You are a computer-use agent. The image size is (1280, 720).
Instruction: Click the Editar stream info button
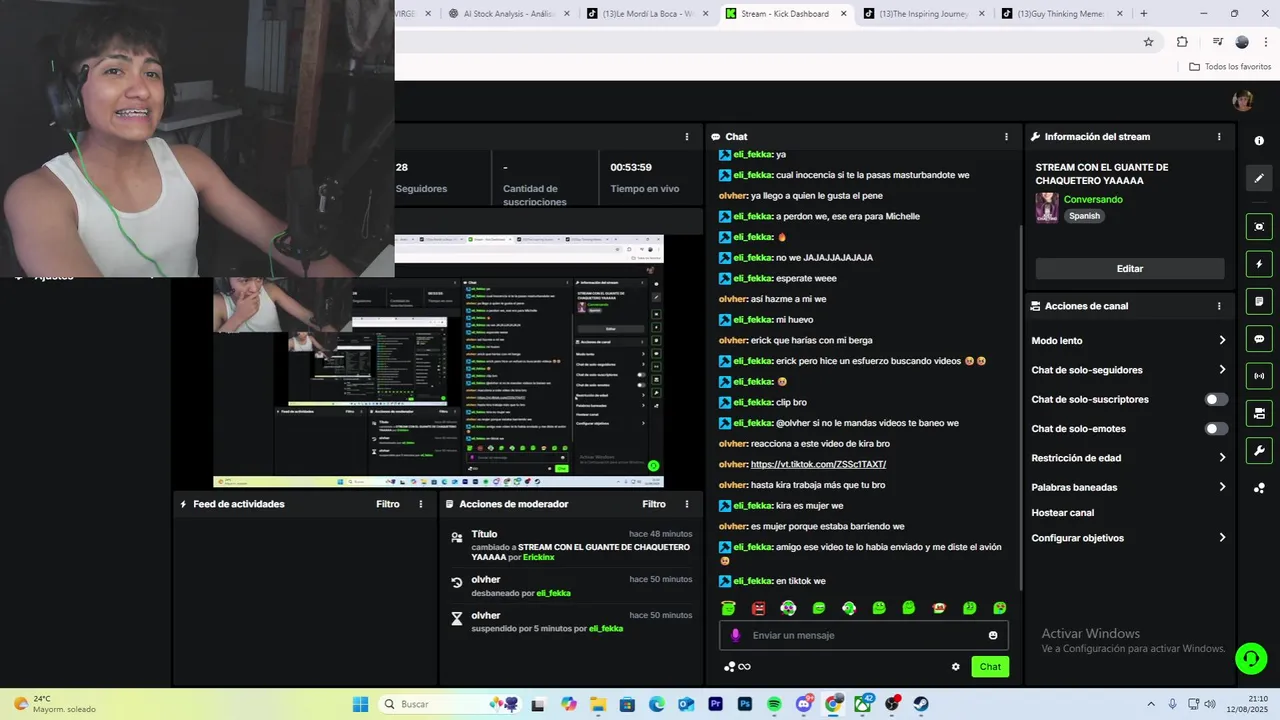click(x=1130, y=269)
